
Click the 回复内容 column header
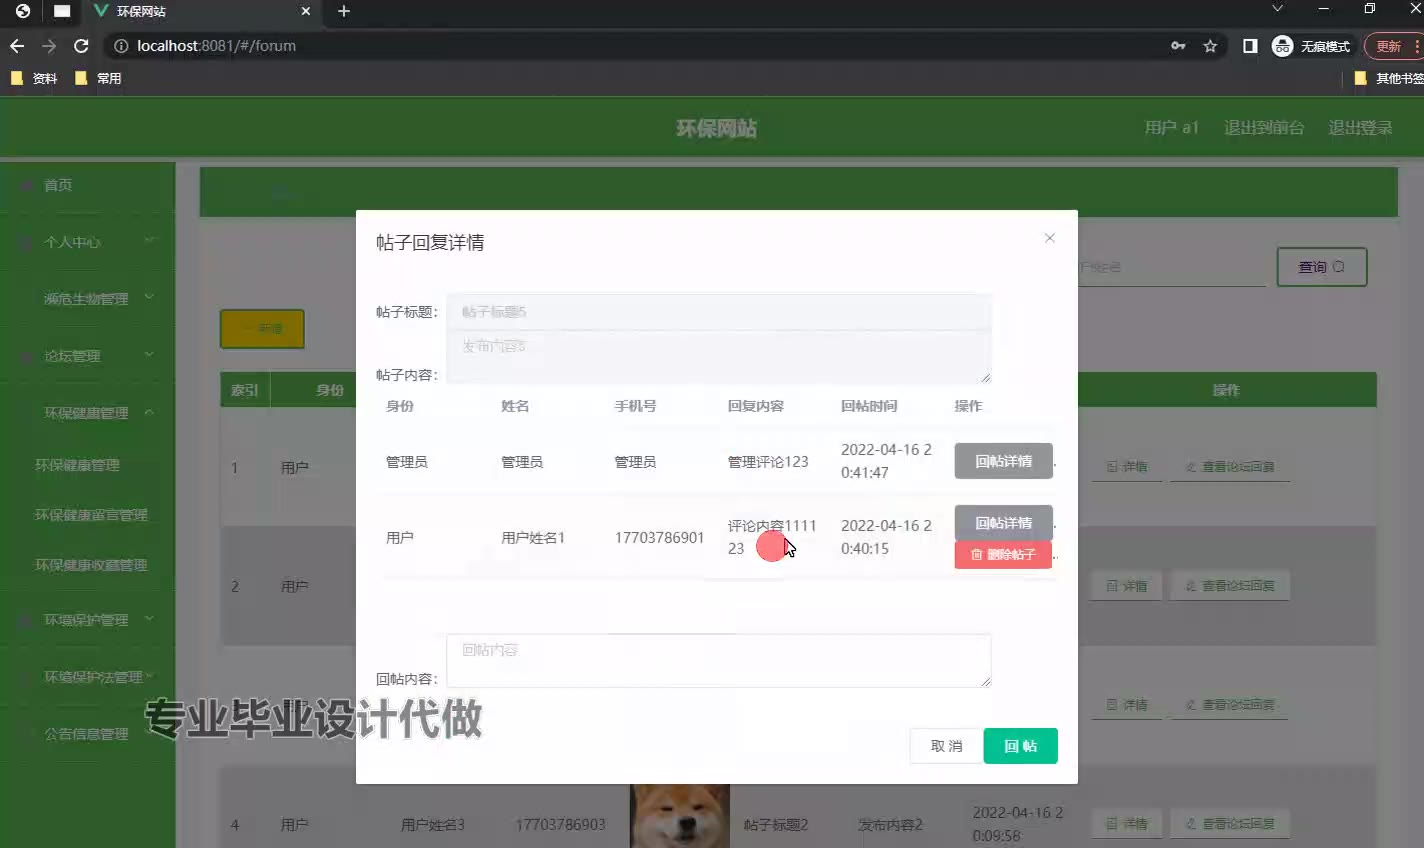click(756, 406)
